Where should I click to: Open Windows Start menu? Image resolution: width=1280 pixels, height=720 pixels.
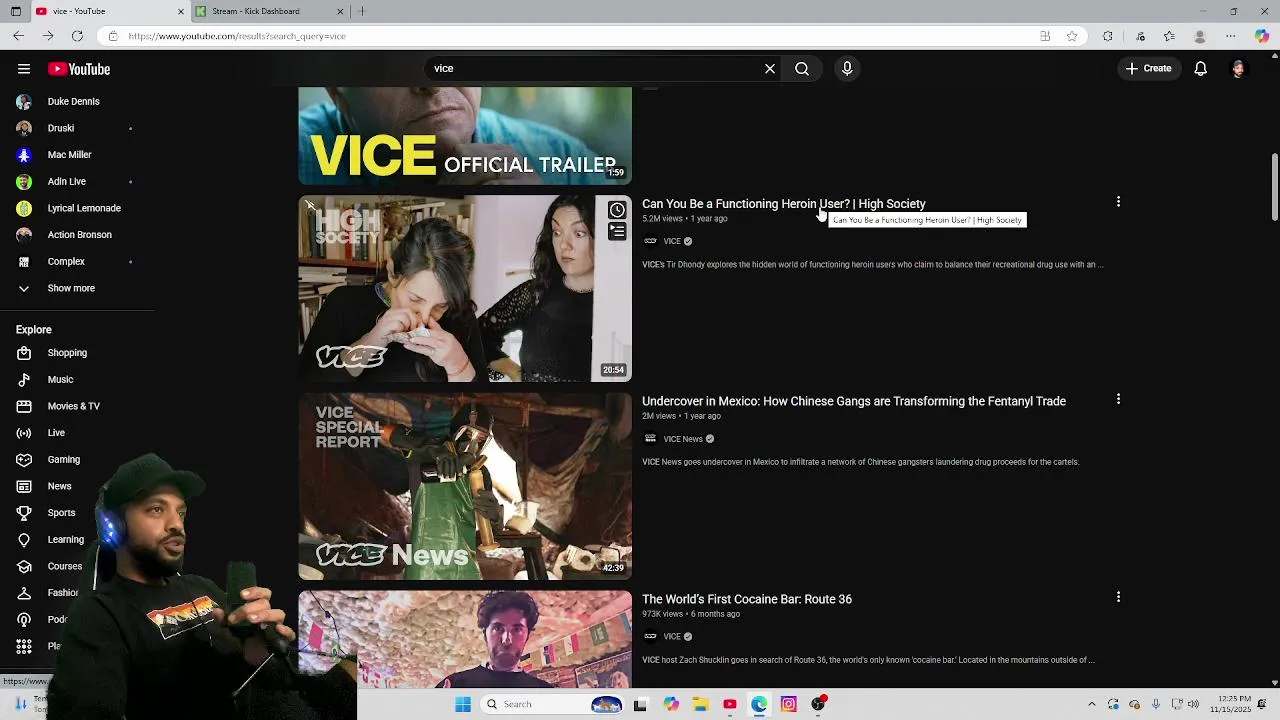(463, 704)
